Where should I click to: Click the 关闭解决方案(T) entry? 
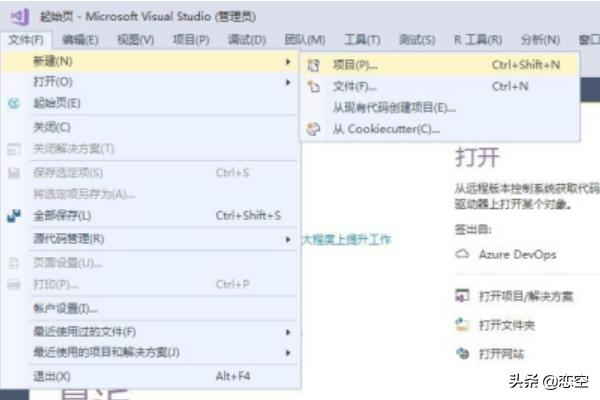pyautogui.click(x=150, y=149)
